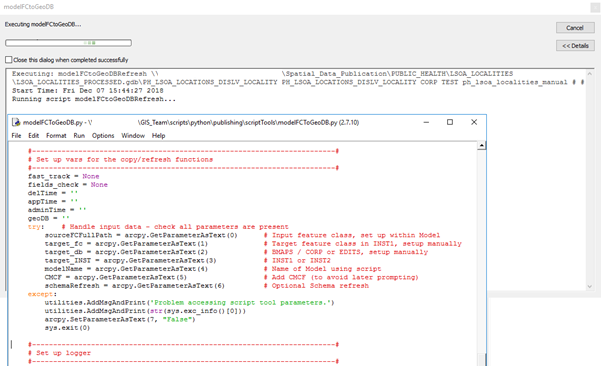Click the 'arcpy.SetParameterAsText(7, "False")' line
The image size is (601, 366).
120,320
